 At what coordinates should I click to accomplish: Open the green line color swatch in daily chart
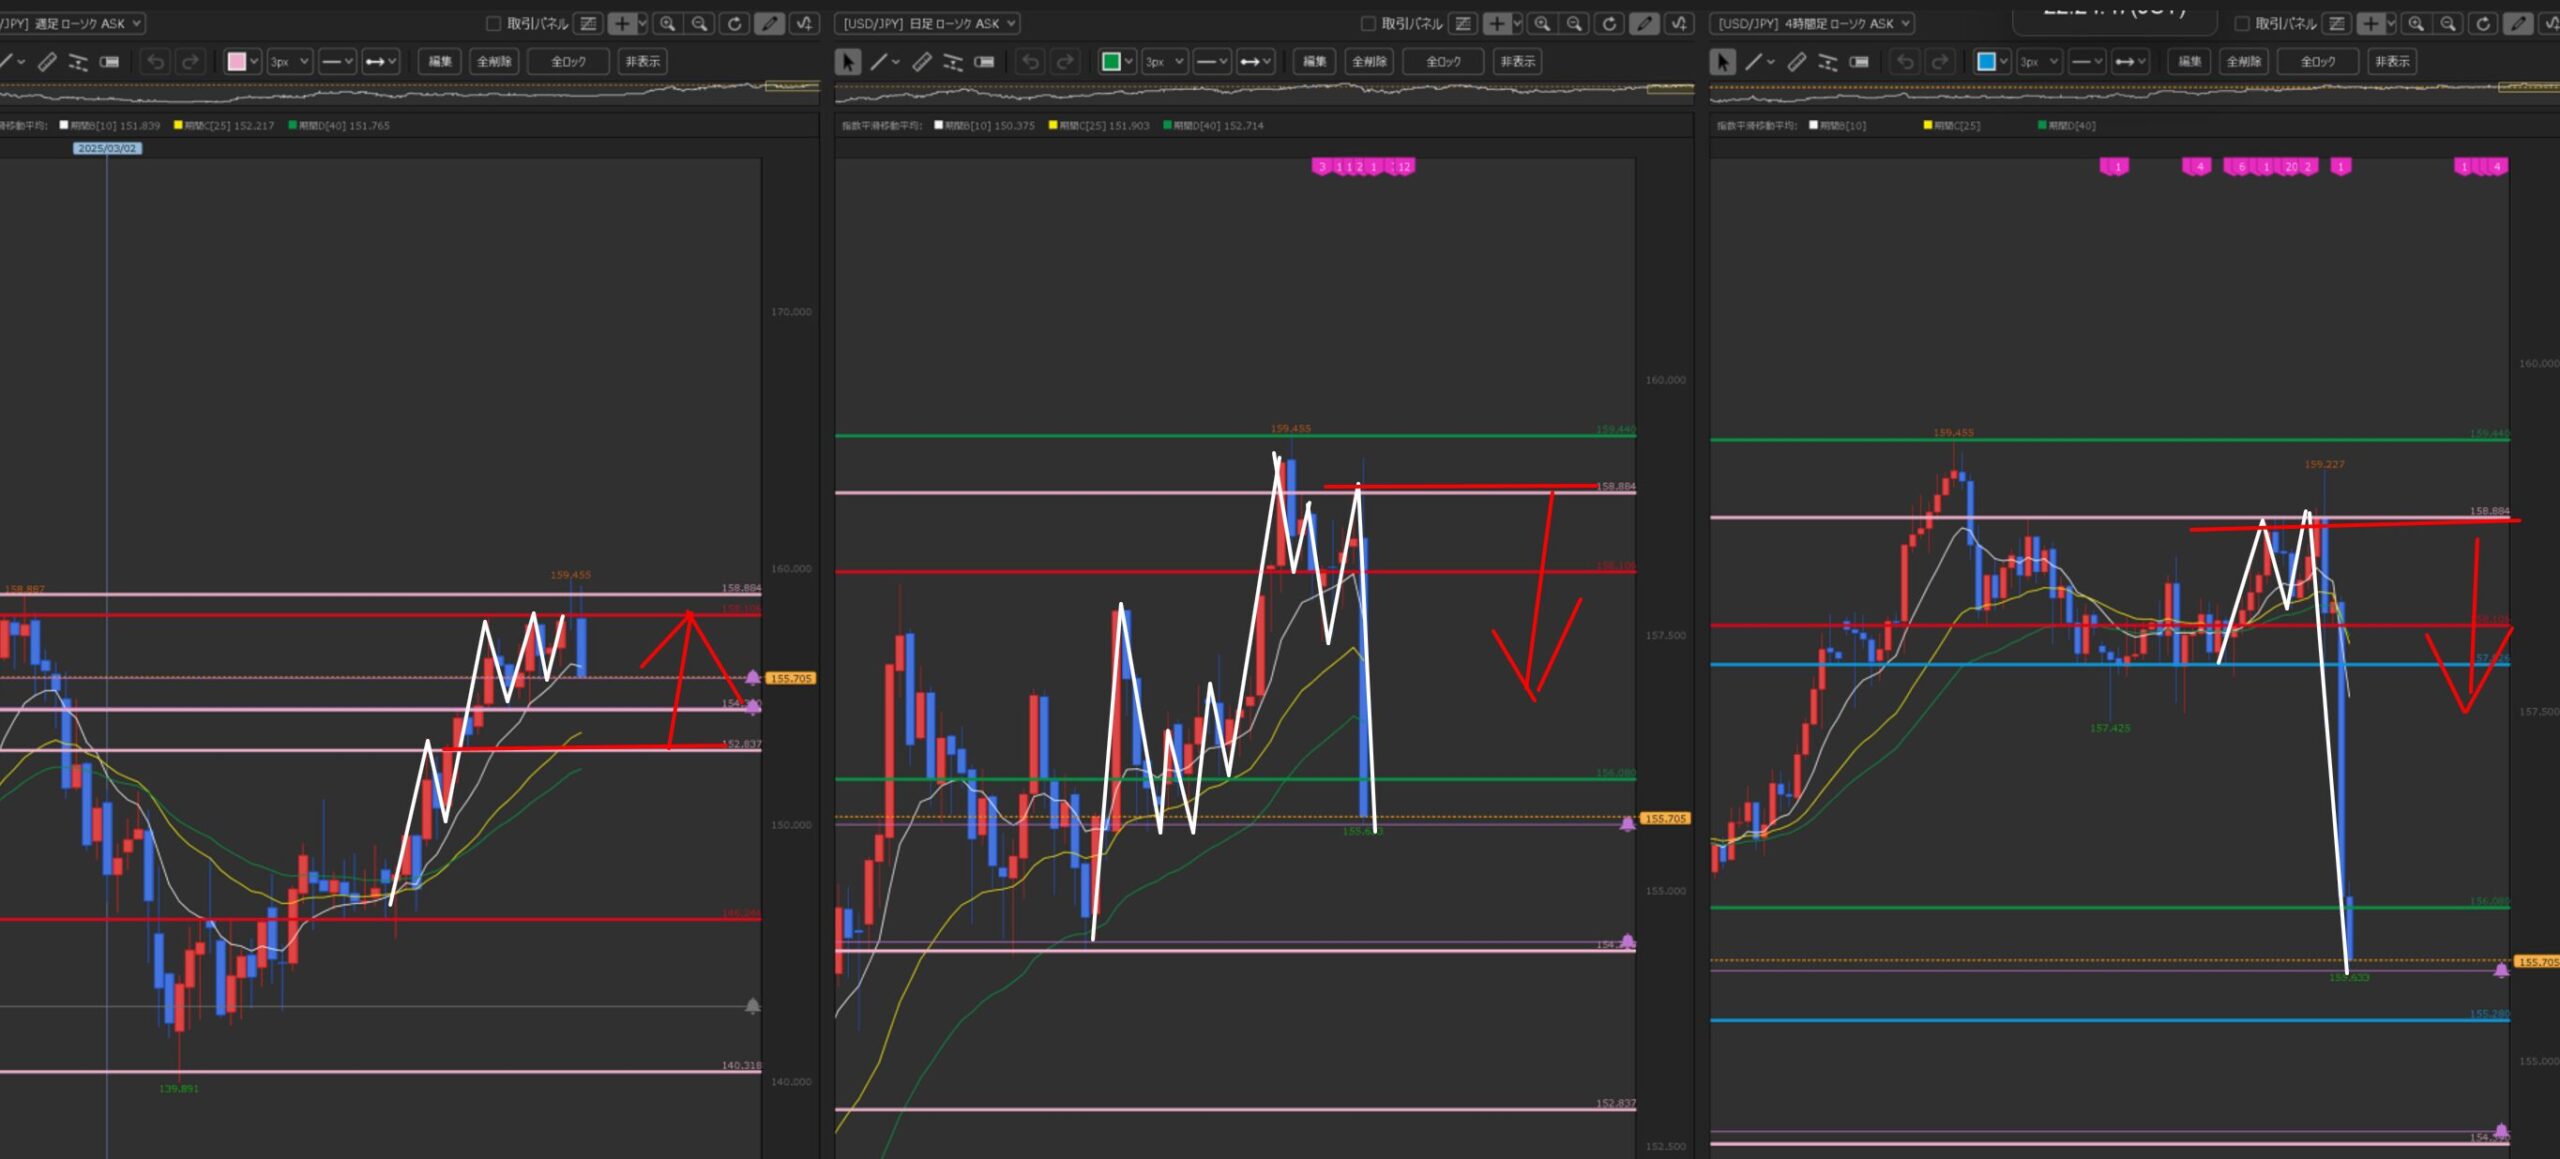[1110, 62]
